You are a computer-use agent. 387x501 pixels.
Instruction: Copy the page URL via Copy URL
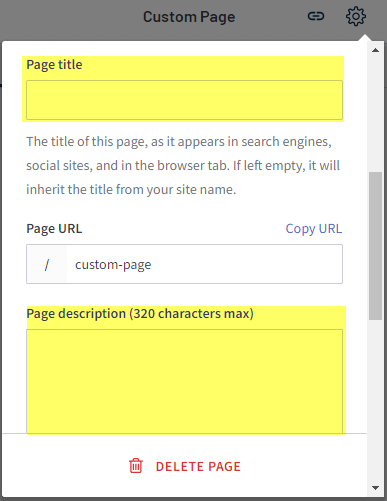click(314, 229)
